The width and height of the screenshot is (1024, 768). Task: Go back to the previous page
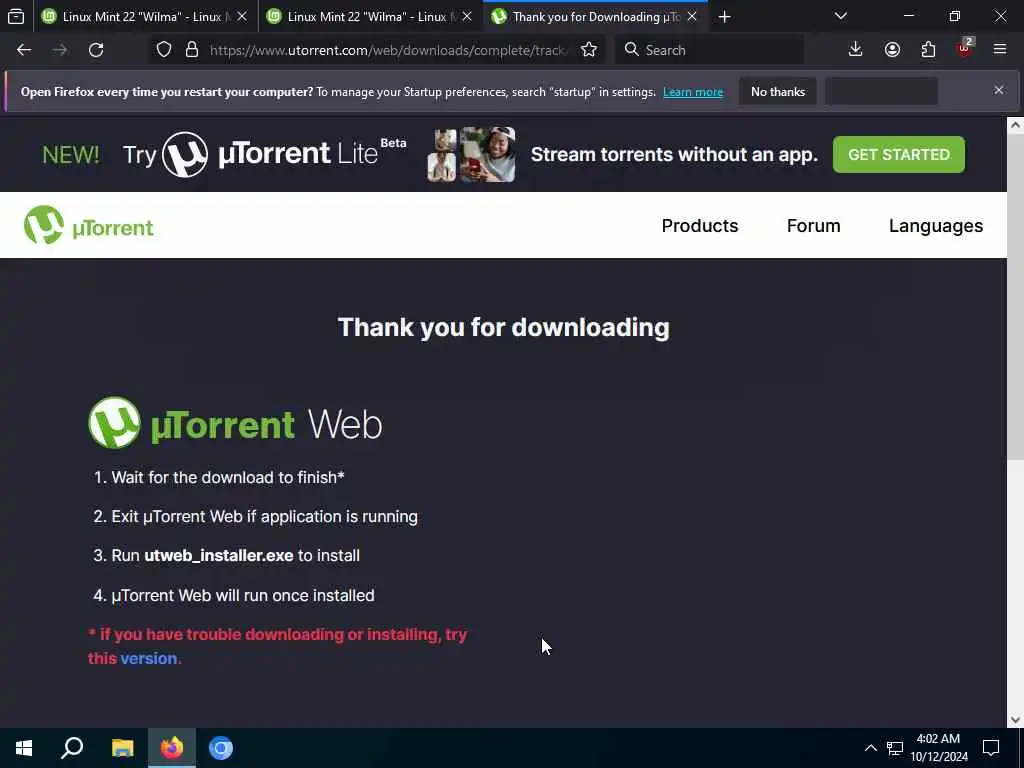click(24, 50)
